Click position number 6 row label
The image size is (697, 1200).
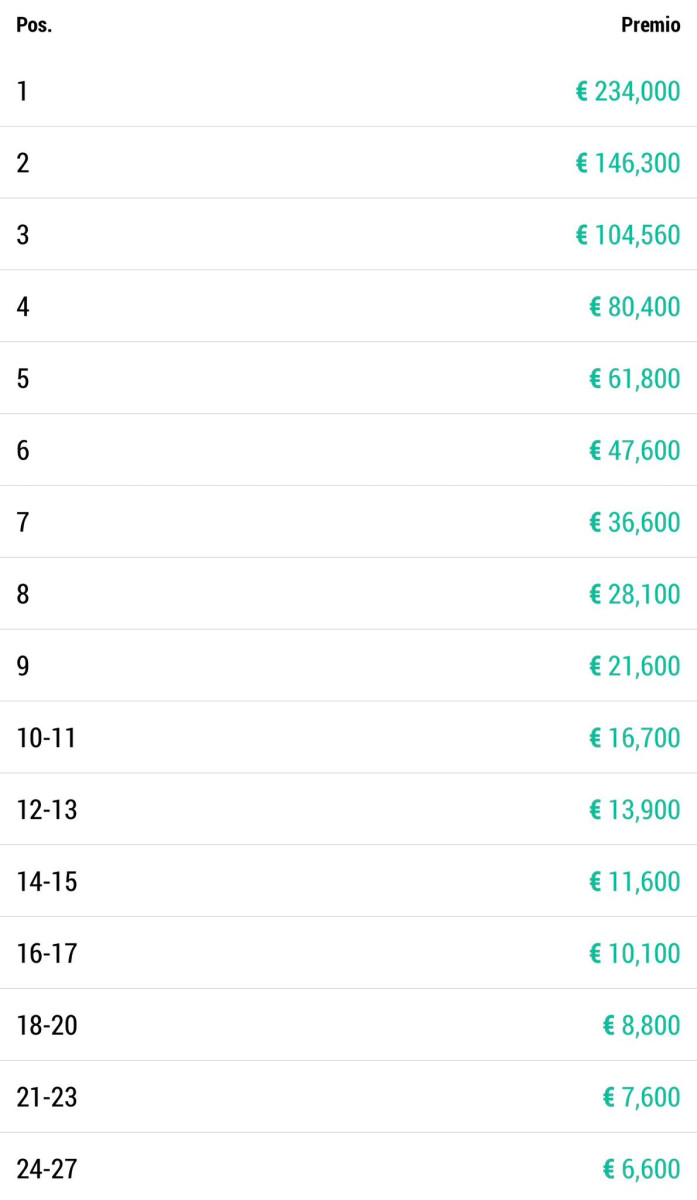(x=23, y=451)
